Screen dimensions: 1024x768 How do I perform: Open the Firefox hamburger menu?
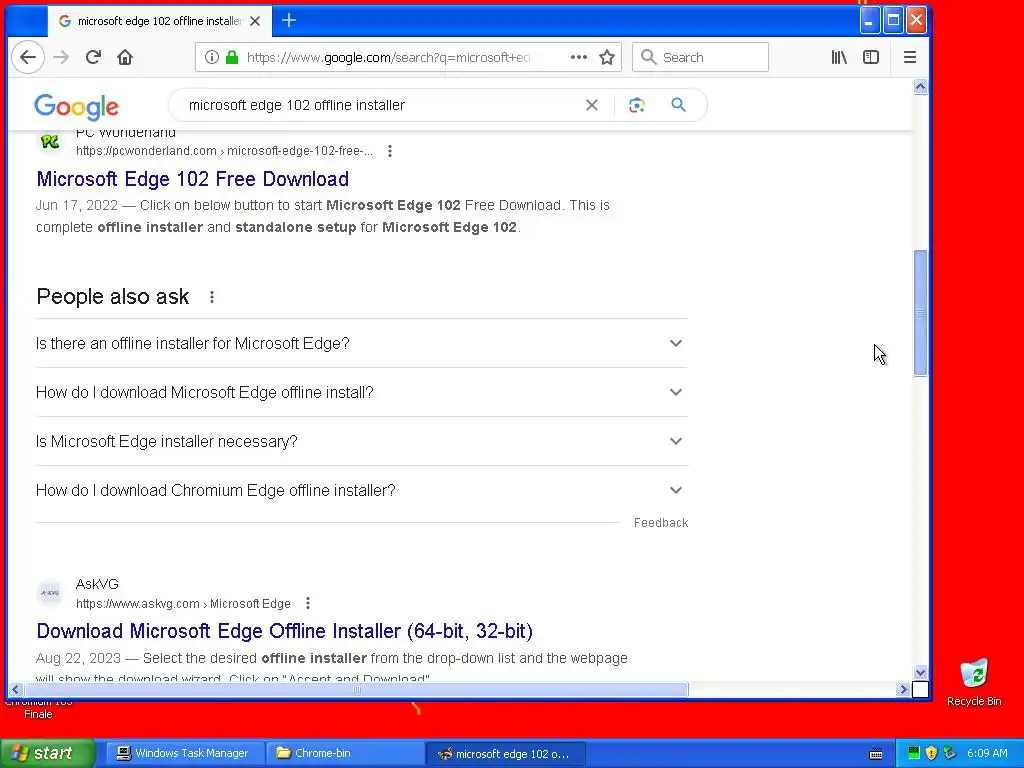coord(910,57)
